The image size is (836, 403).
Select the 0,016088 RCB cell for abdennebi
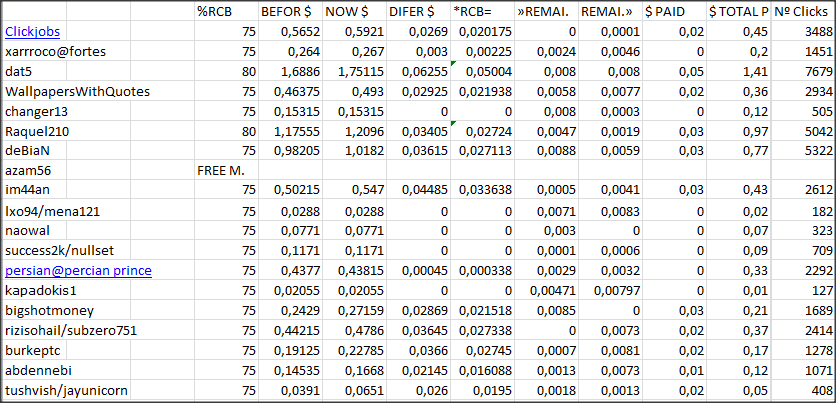(482, 370)
